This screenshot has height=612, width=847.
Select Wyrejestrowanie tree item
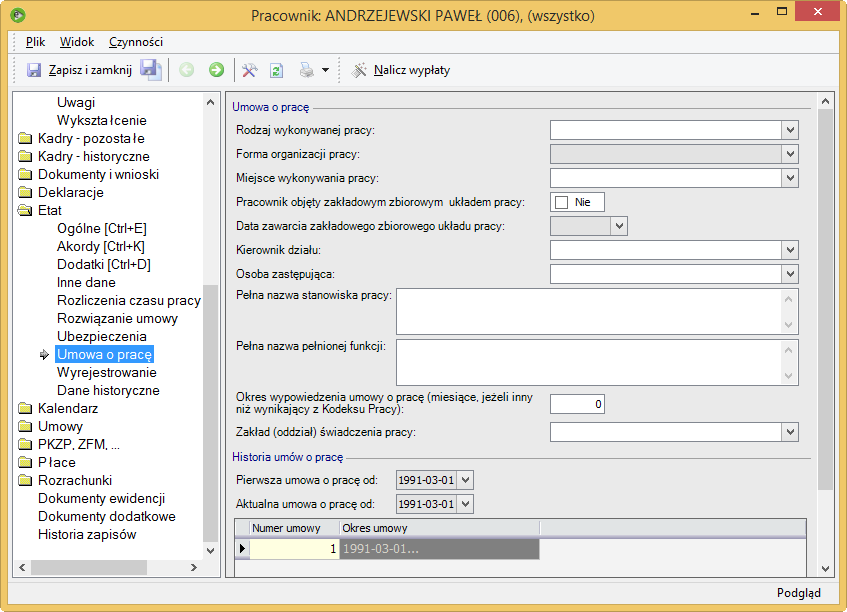click(x=106, y=373)
